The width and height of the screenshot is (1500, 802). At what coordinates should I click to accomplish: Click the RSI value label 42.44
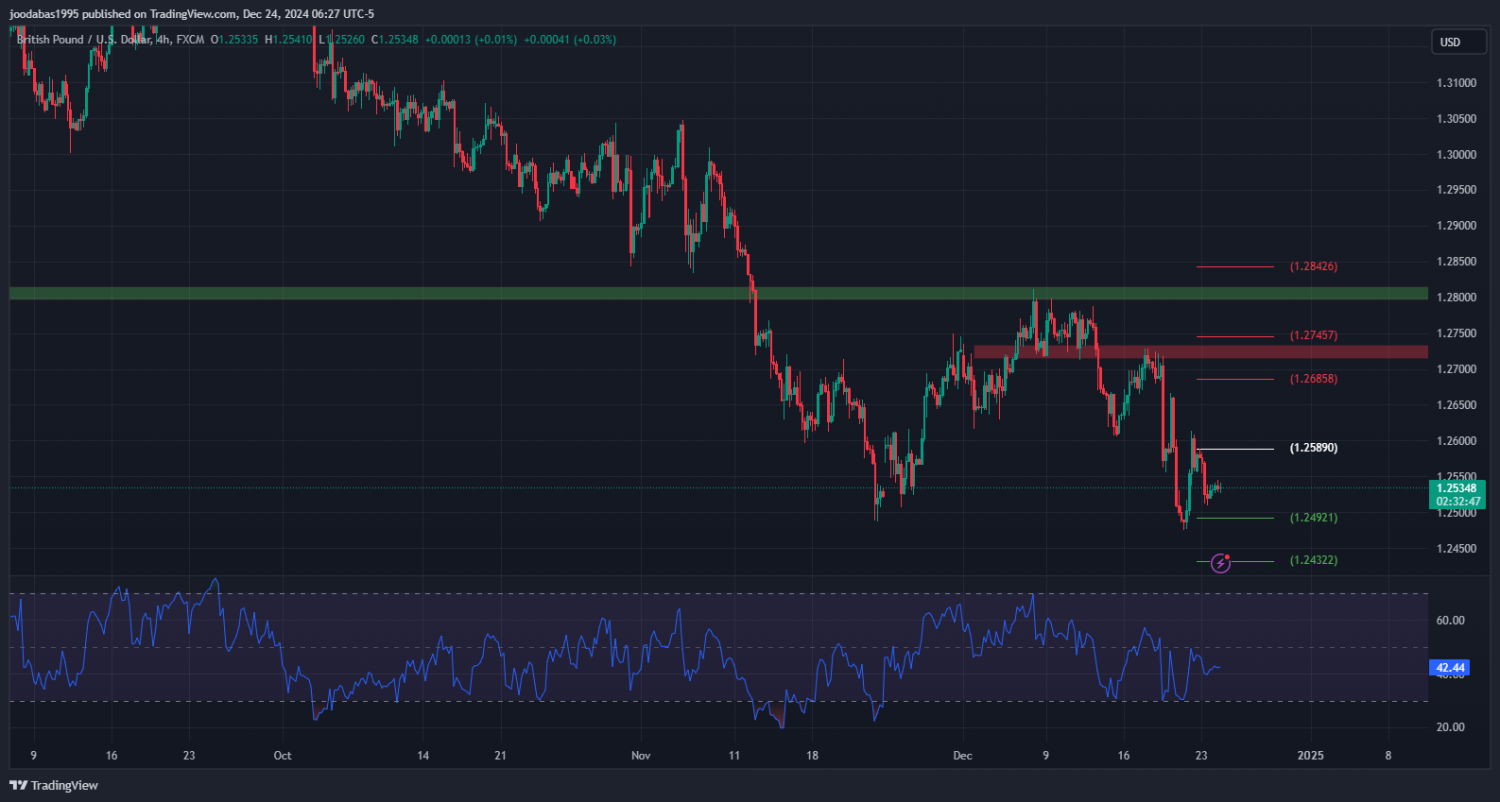1449,667
